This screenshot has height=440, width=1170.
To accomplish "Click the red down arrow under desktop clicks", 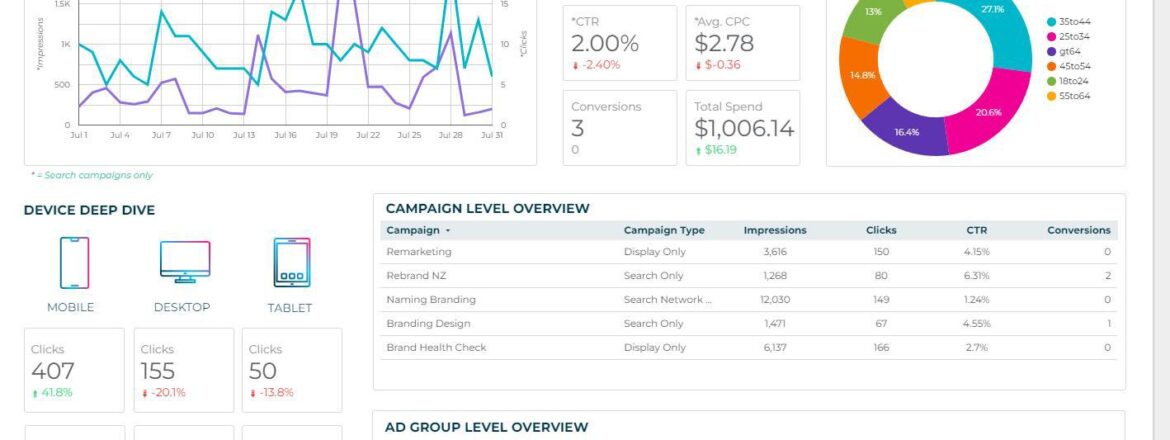I will point(144,393).
